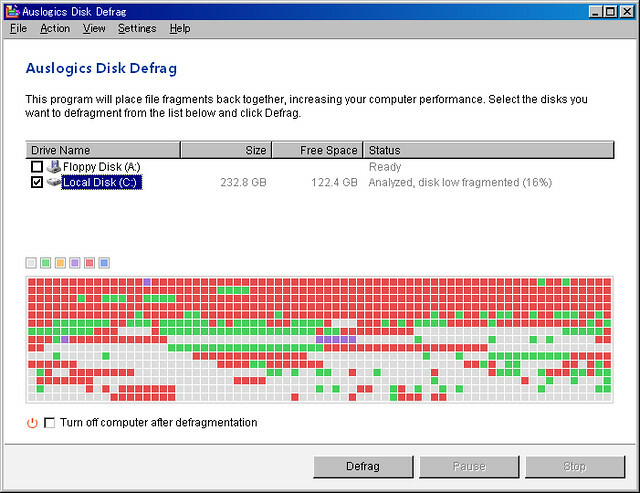This screenshot has width=640, height=493.
Task: Click the Status column header
Action: click(x=487, y=150)
